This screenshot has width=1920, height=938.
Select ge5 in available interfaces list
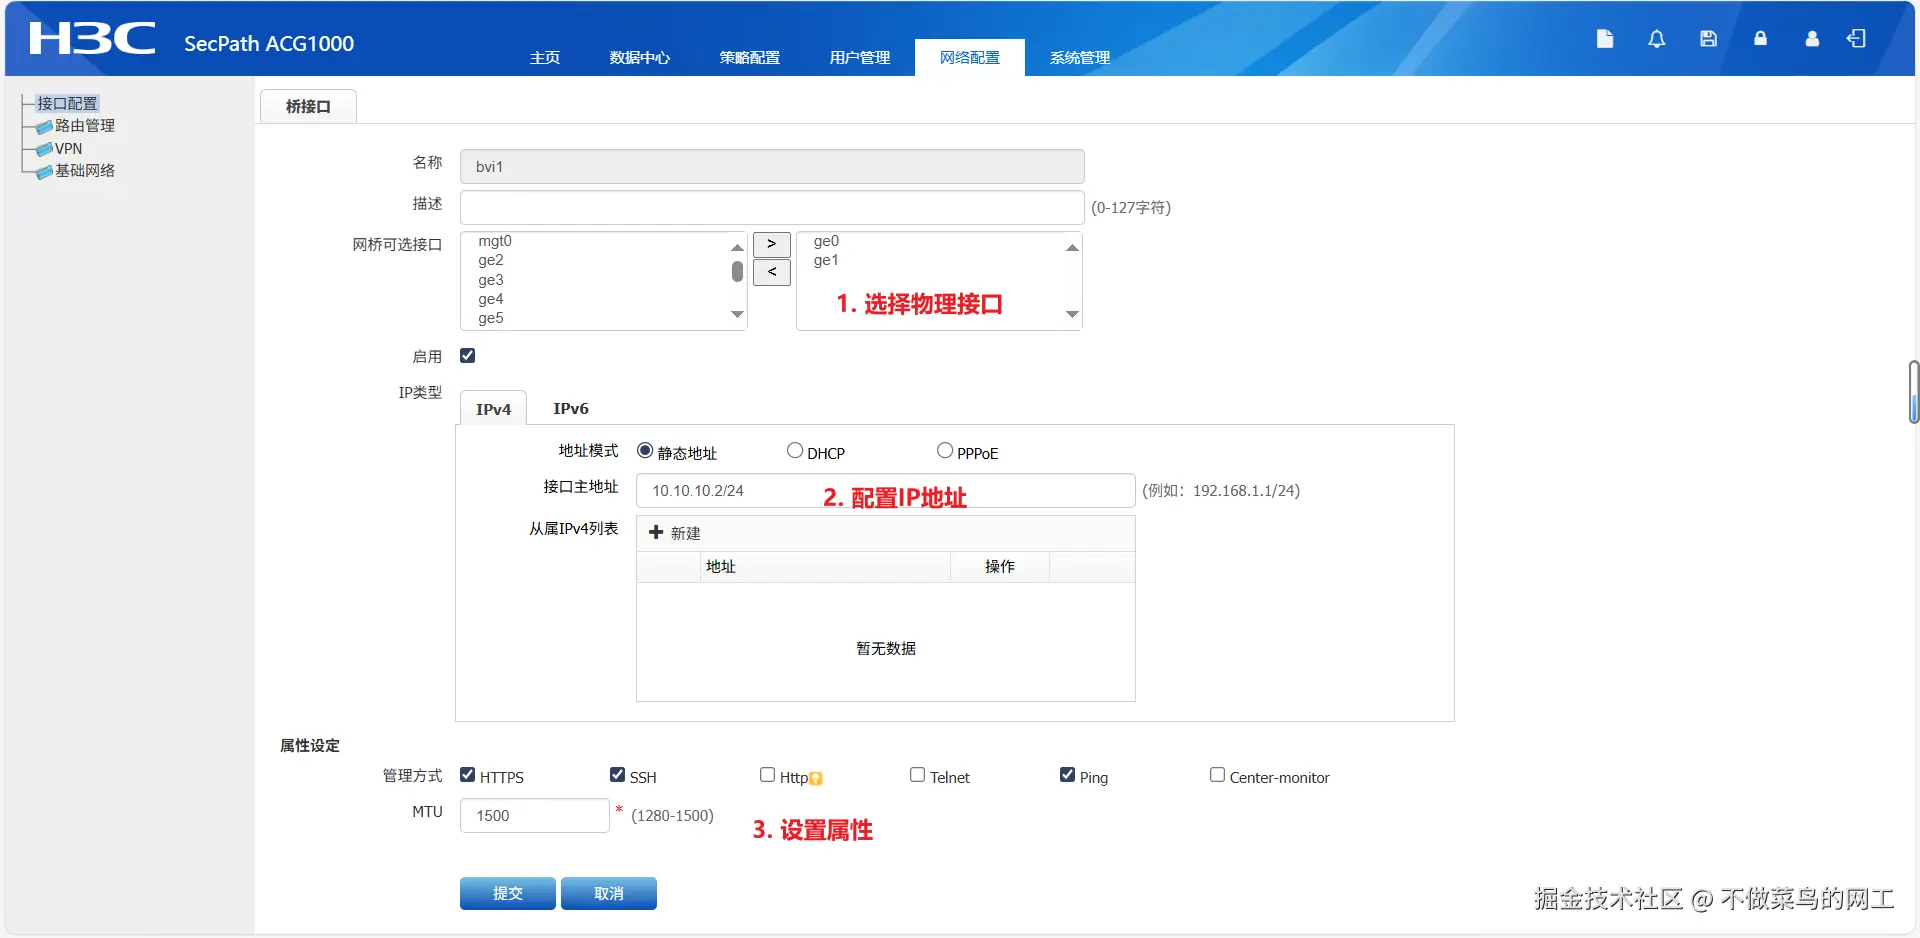pyautogui.click(x=491, y=318)
